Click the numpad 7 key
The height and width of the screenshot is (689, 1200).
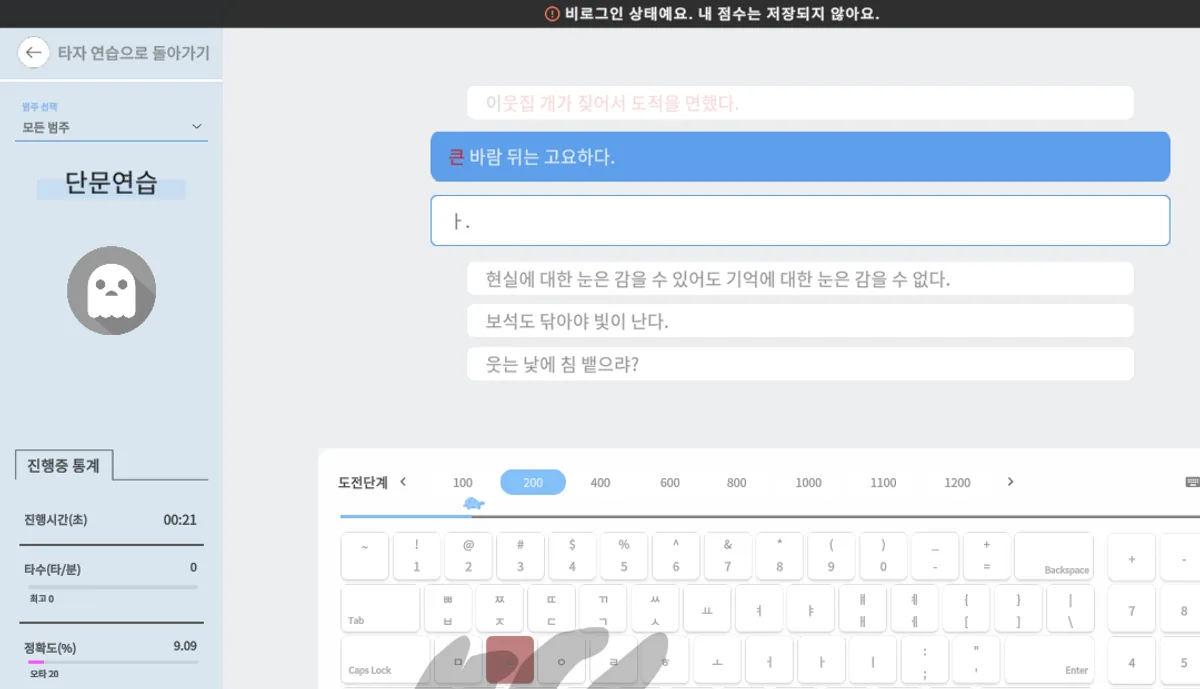pyautogui.click(x=1132, y=608)
